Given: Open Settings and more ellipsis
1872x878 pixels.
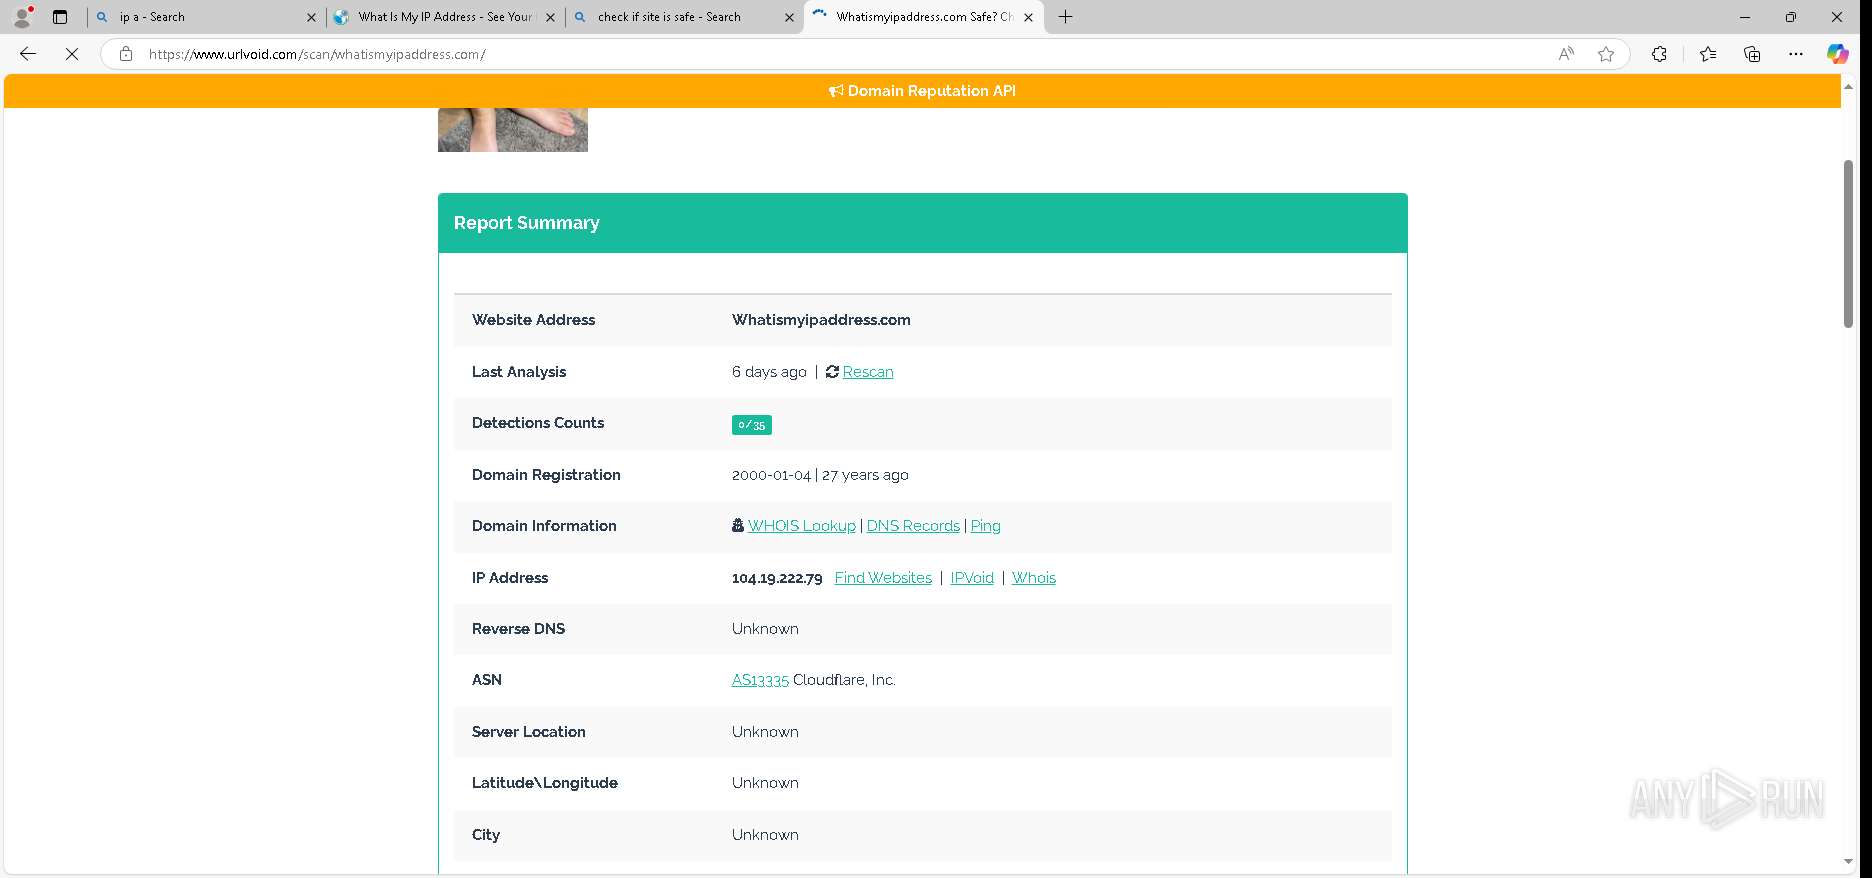Looking at the screenshot, I should pyautogui.click(x=1796, y=54).
